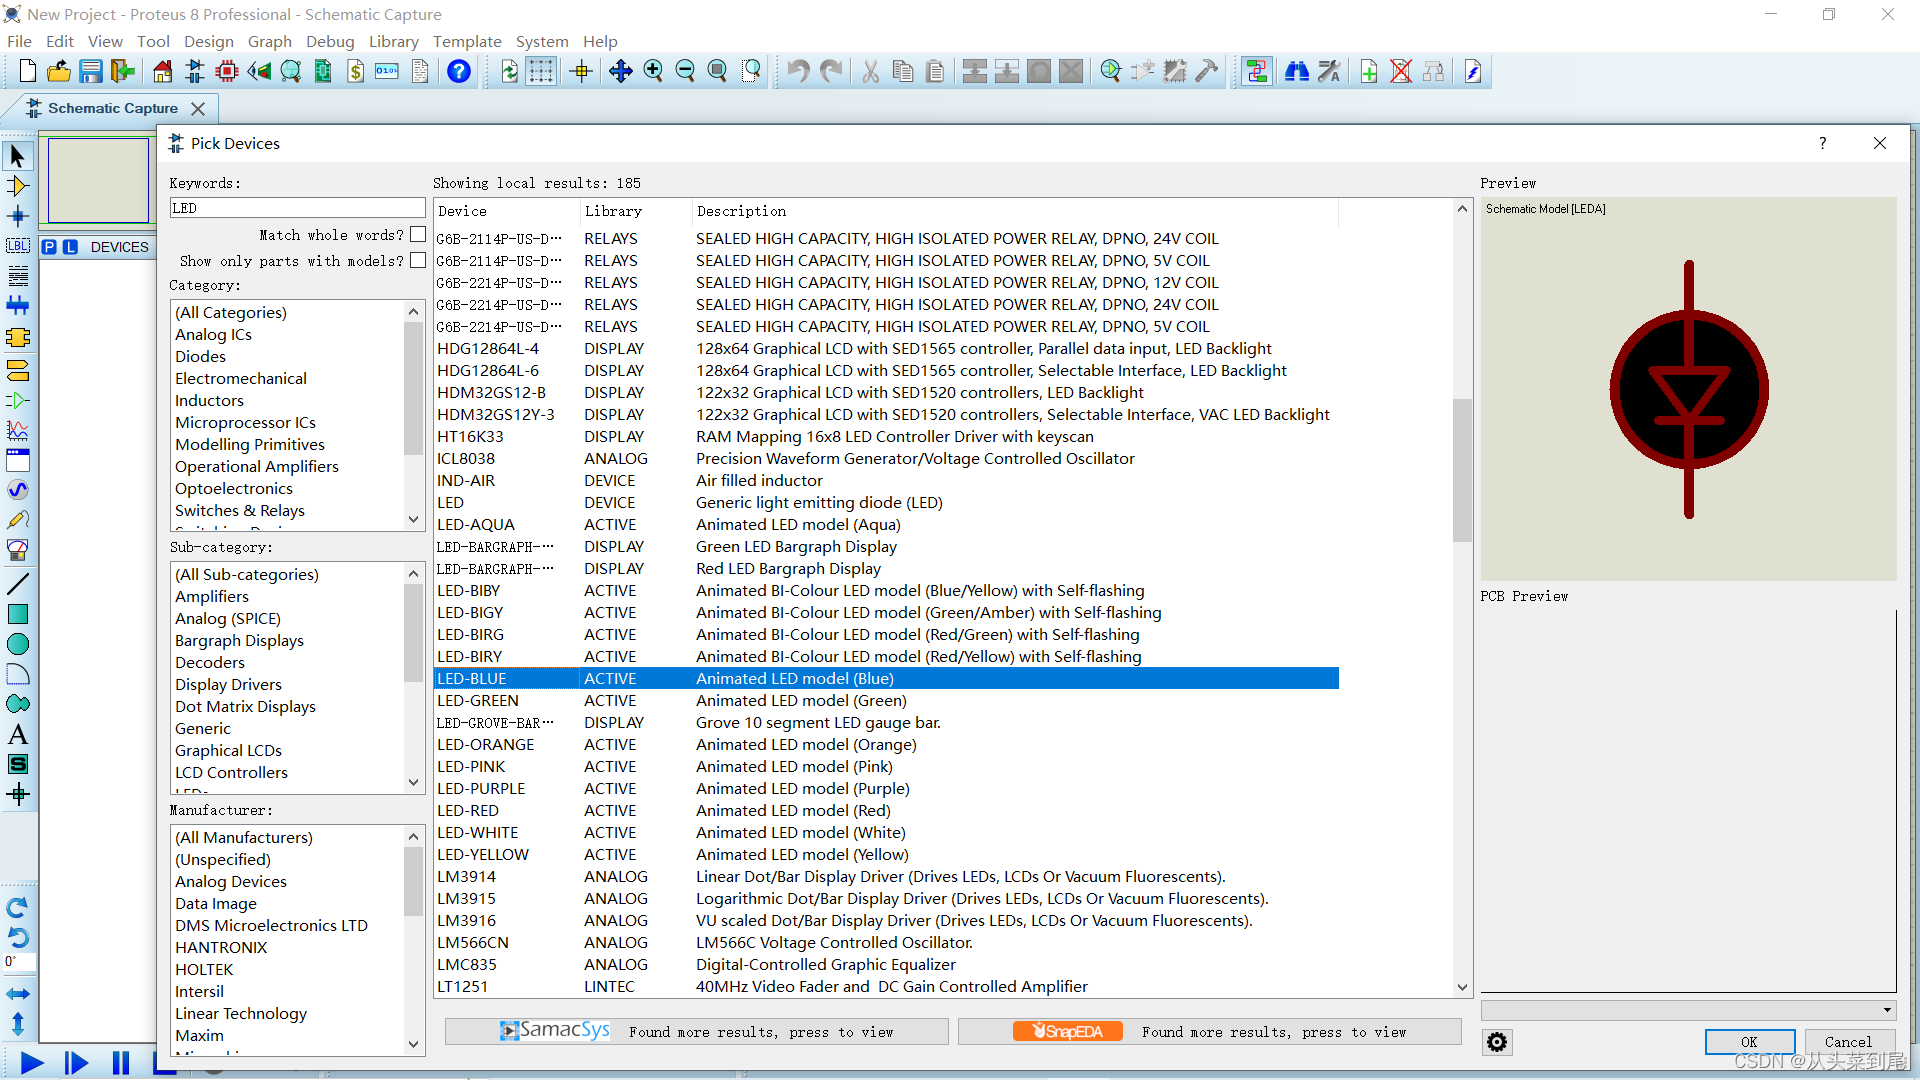This screenshot has height=1080, width=1920.
Task: Select Switches & Relays category
Action: [240, 510]
